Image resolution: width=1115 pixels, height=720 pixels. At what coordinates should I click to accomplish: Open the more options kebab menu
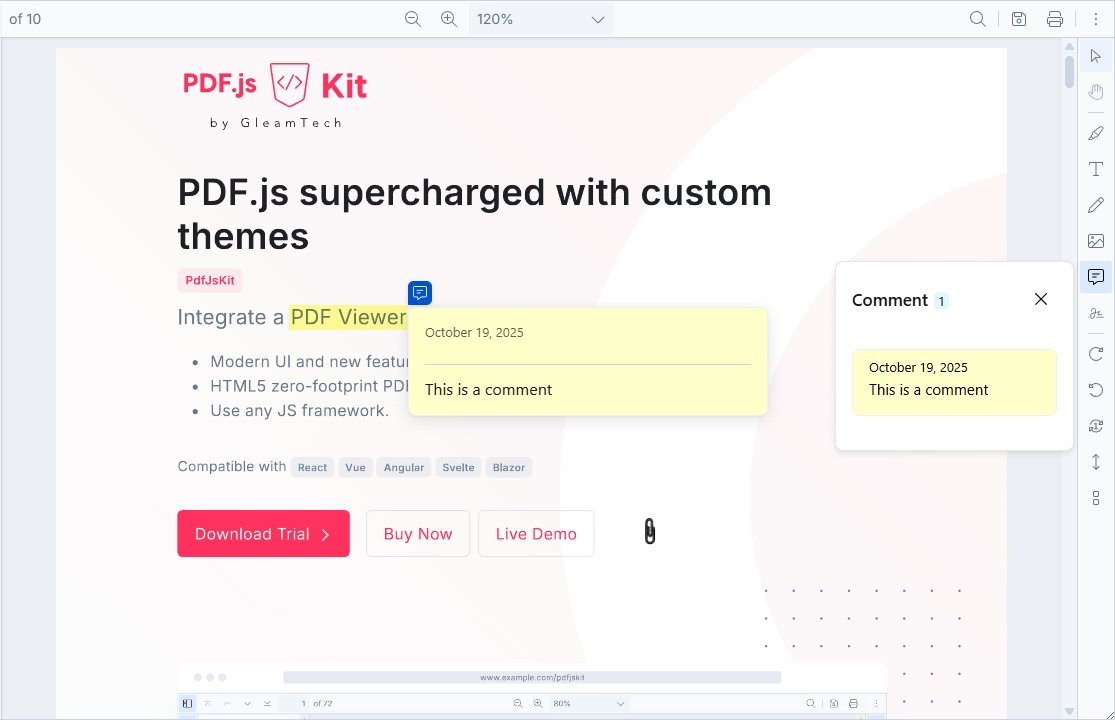click(1096, 19)
